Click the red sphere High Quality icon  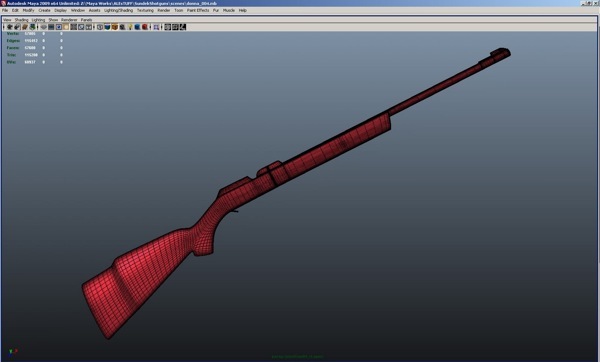145,27
